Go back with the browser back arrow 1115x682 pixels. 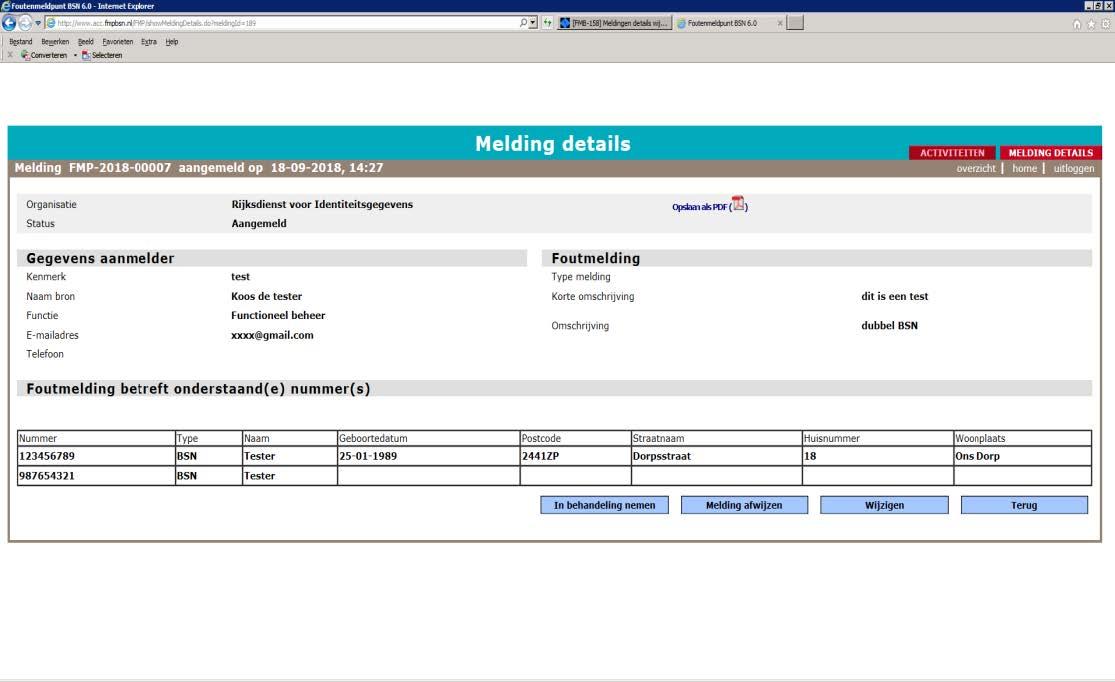10,23
